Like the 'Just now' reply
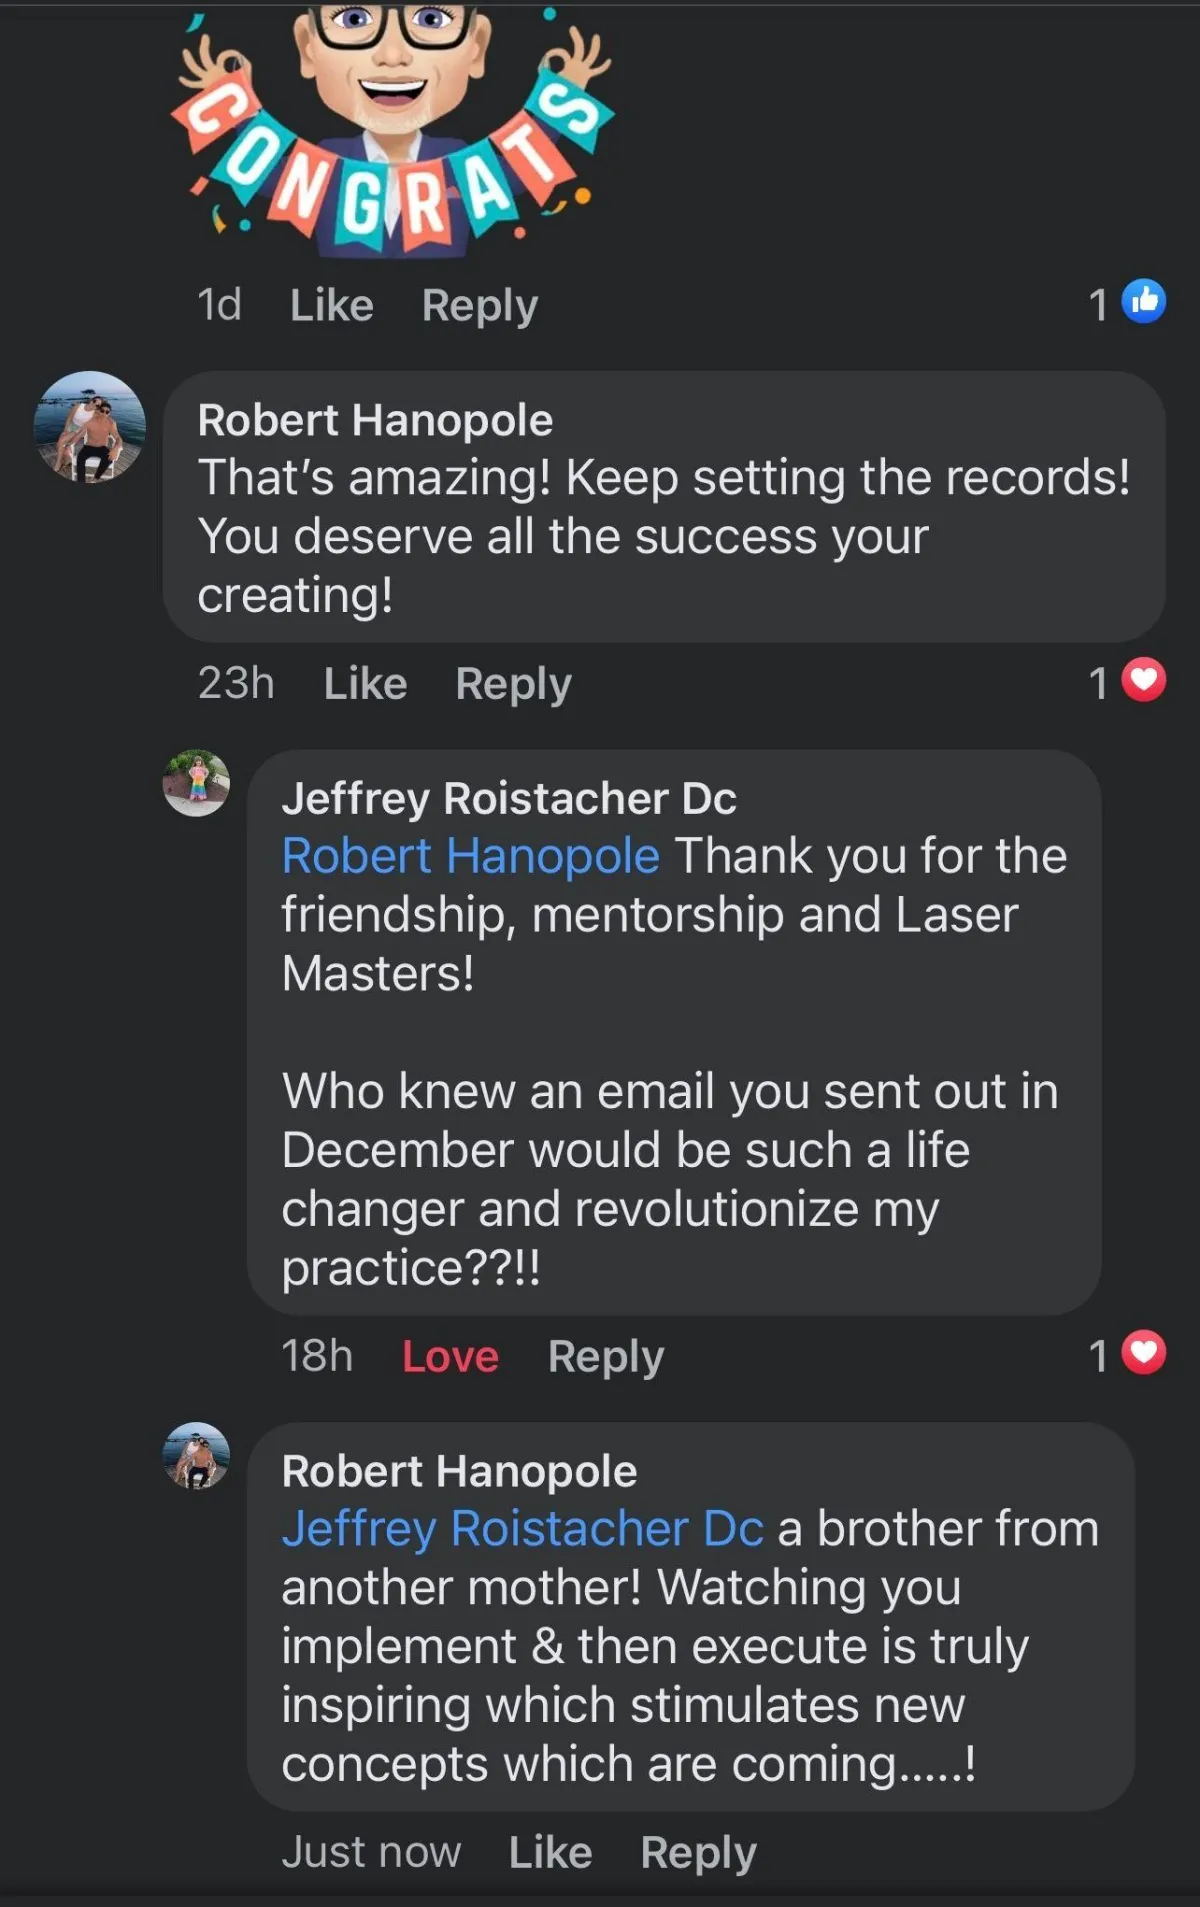 (550, 1852)
